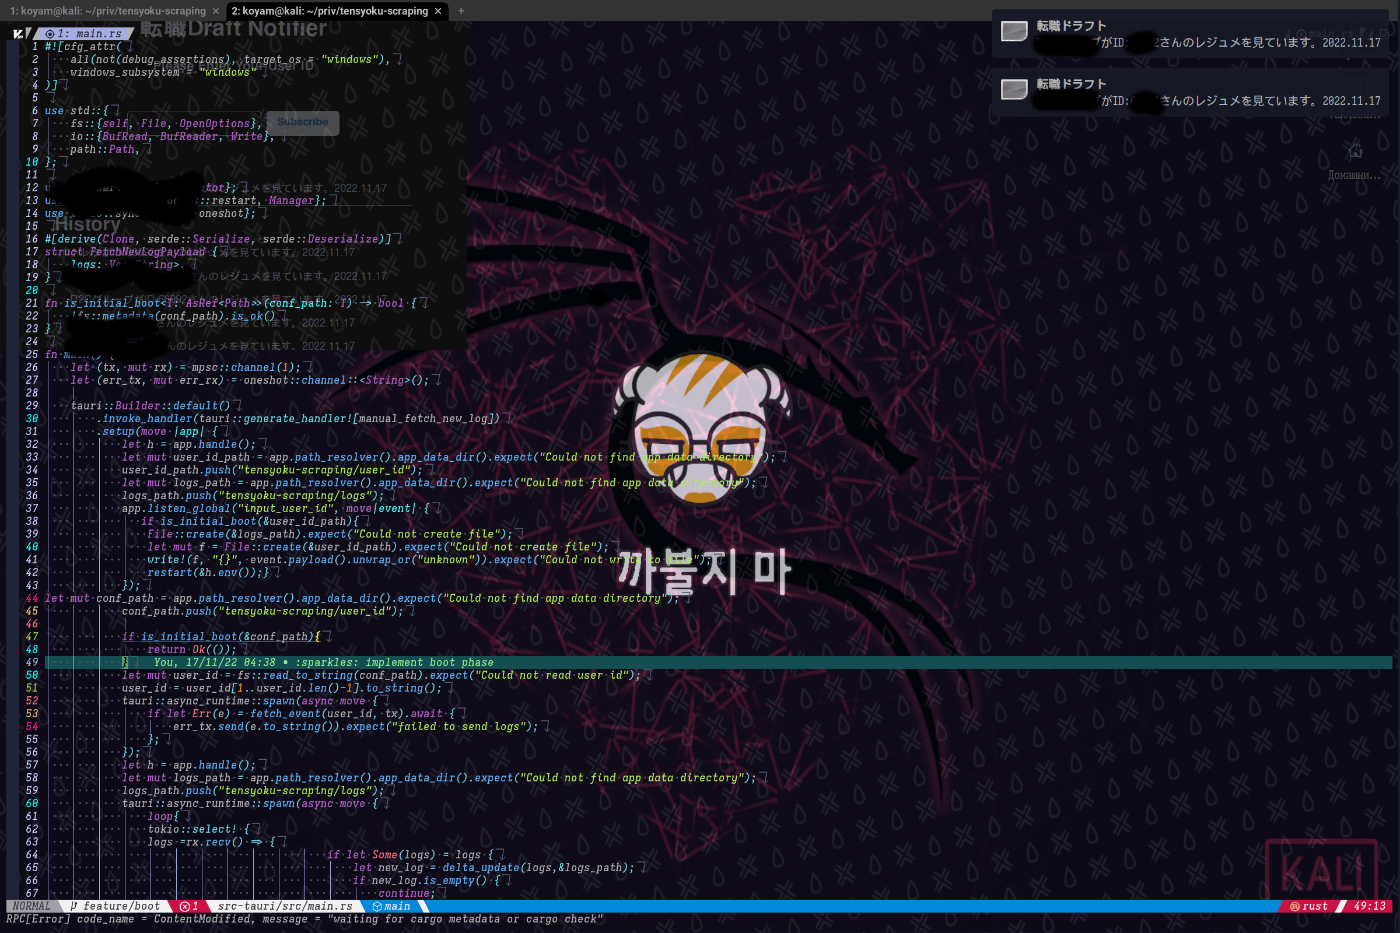
Task: Click the 'rust' filetype indicator in statusline
Action: click(x=1309, y=906)
